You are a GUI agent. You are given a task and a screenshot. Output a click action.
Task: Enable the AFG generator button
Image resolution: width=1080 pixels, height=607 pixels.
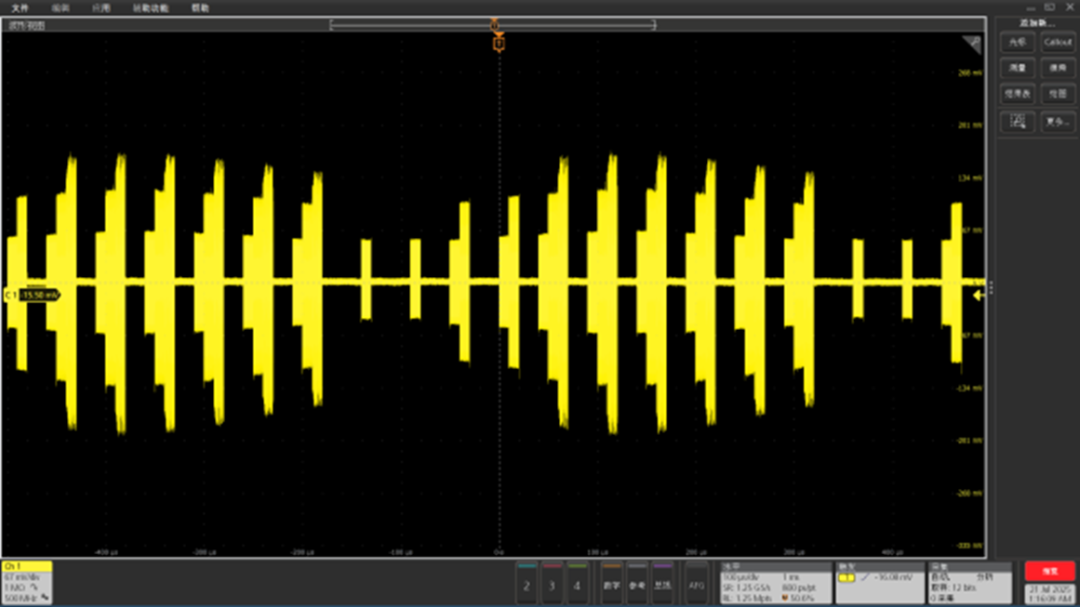(696, 584)
